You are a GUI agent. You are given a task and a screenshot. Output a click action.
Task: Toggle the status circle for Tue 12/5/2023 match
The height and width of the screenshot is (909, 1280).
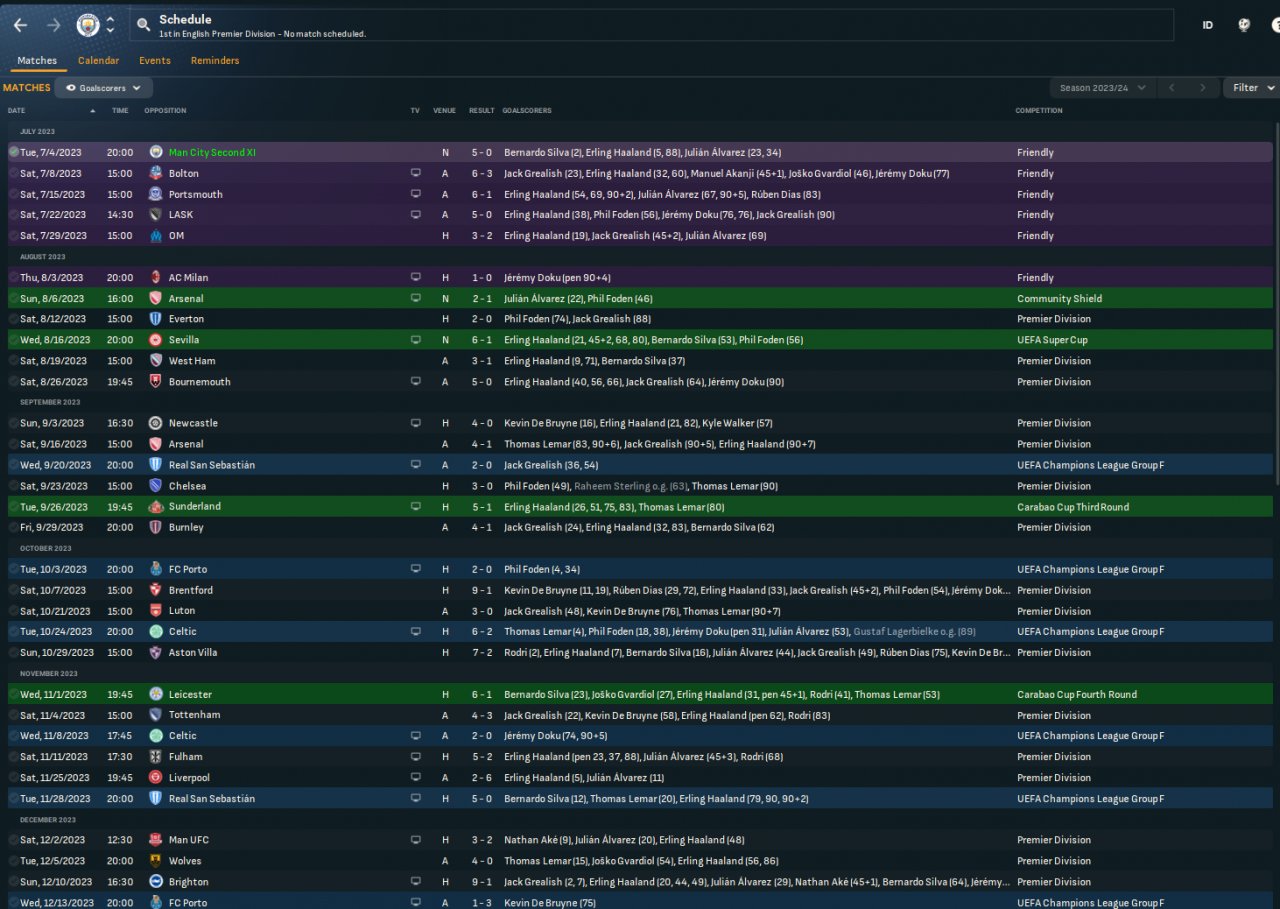pos(14,861)
